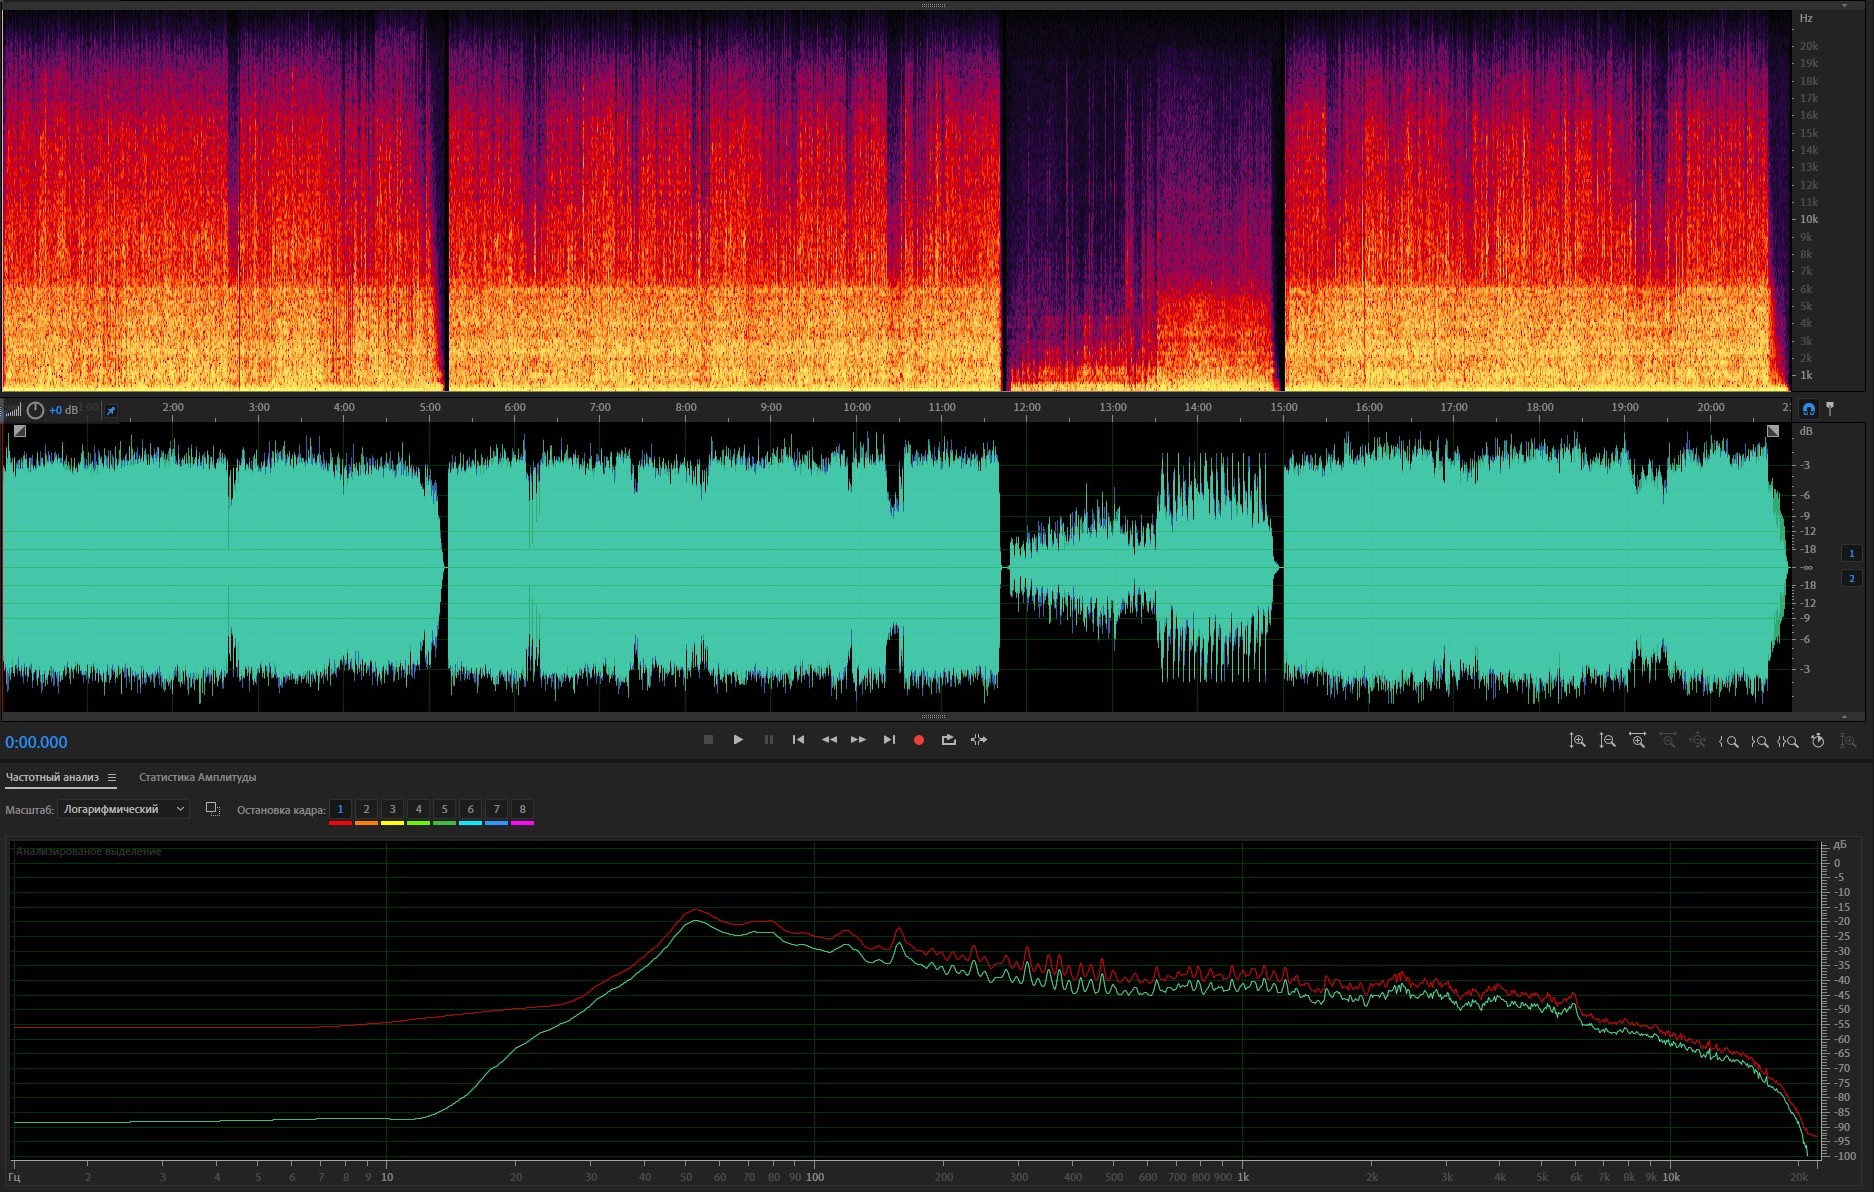Toggle loop playback in the transport bar
Screen dimensions: 1874x1192
[x=948, y=740]
